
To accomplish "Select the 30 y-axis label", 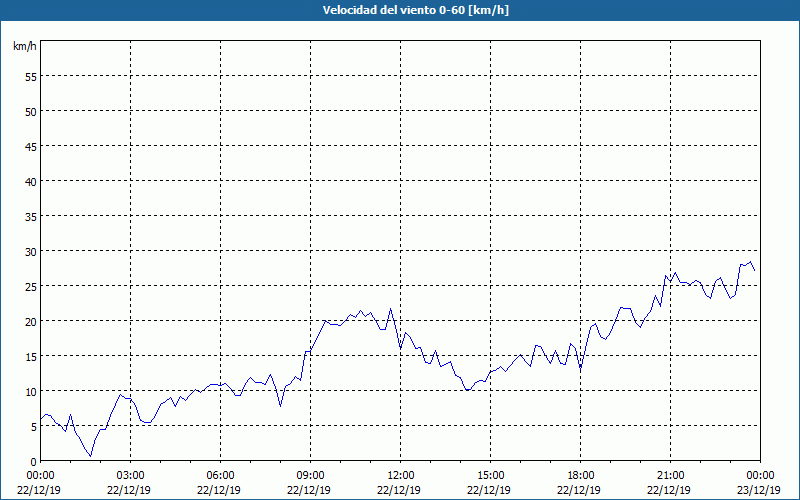I will click(31, 251).
